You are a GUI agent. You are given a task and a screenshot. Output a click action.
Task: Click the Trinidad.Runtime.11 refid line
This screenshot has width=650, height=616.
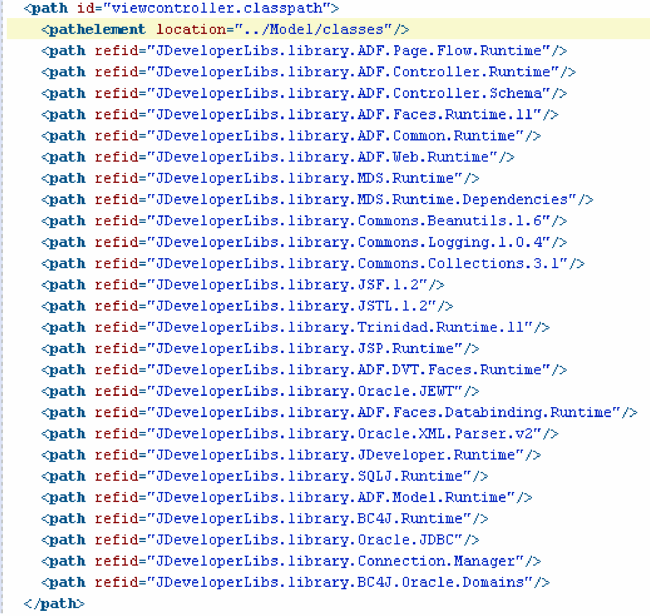[295, 327]
